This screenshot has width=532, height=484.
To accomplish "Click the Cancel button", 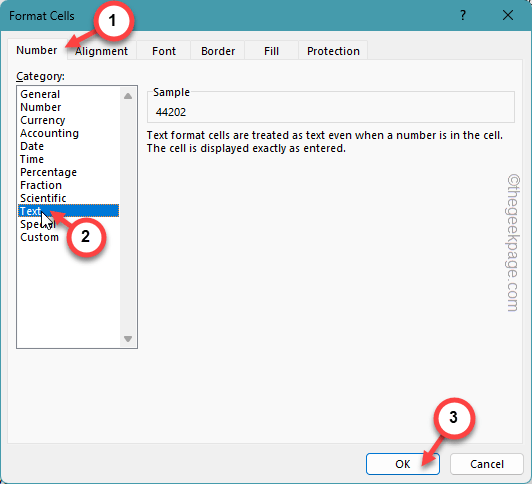I will point(487,464).
